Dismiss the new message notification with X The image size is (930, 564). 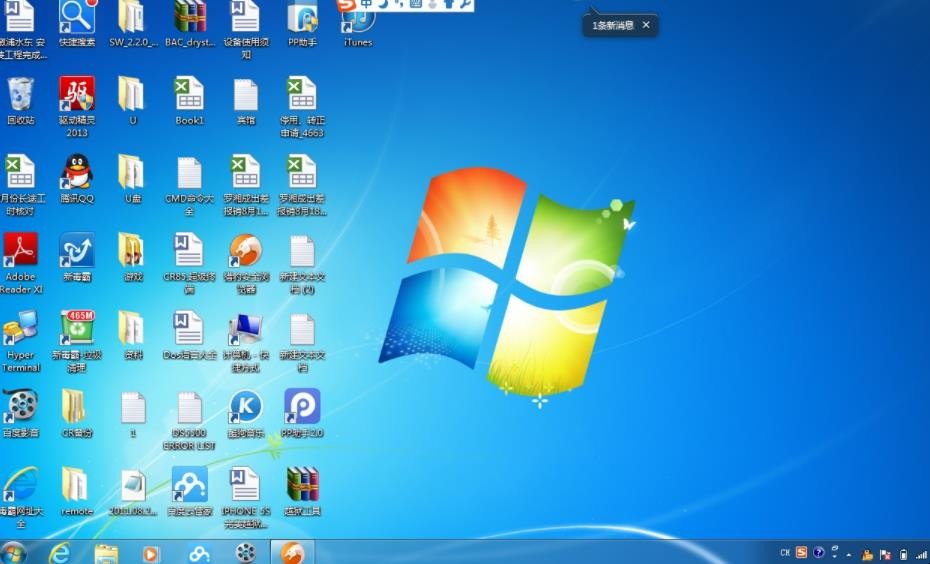pos(646,25)
